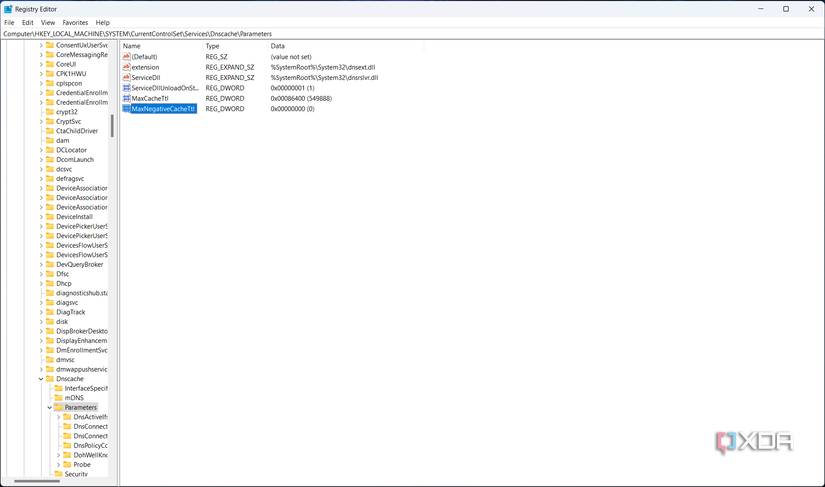Select the MaxCacheTtl DWORD icon
Image resolution: width=825 pixels, height=487 pixels.
[126, 98]
